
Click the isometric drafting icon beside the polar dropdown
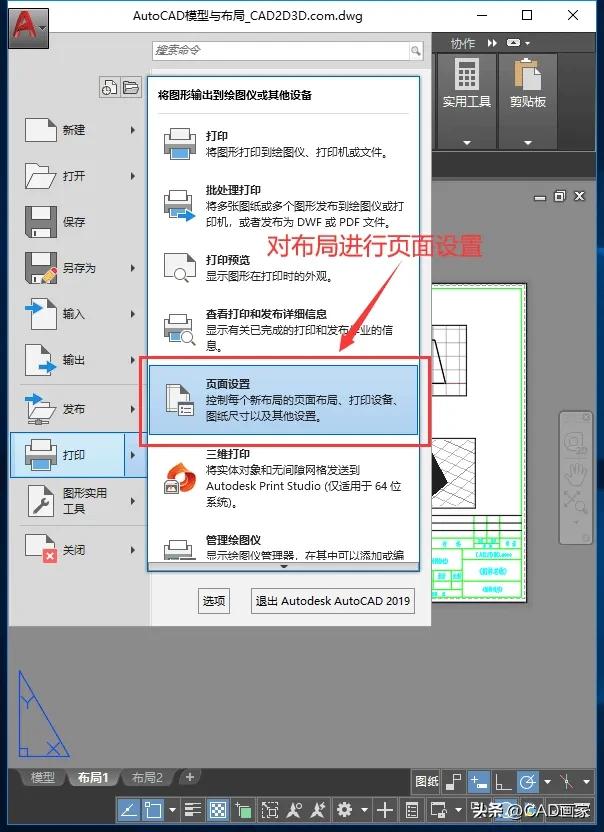[567, 782]
